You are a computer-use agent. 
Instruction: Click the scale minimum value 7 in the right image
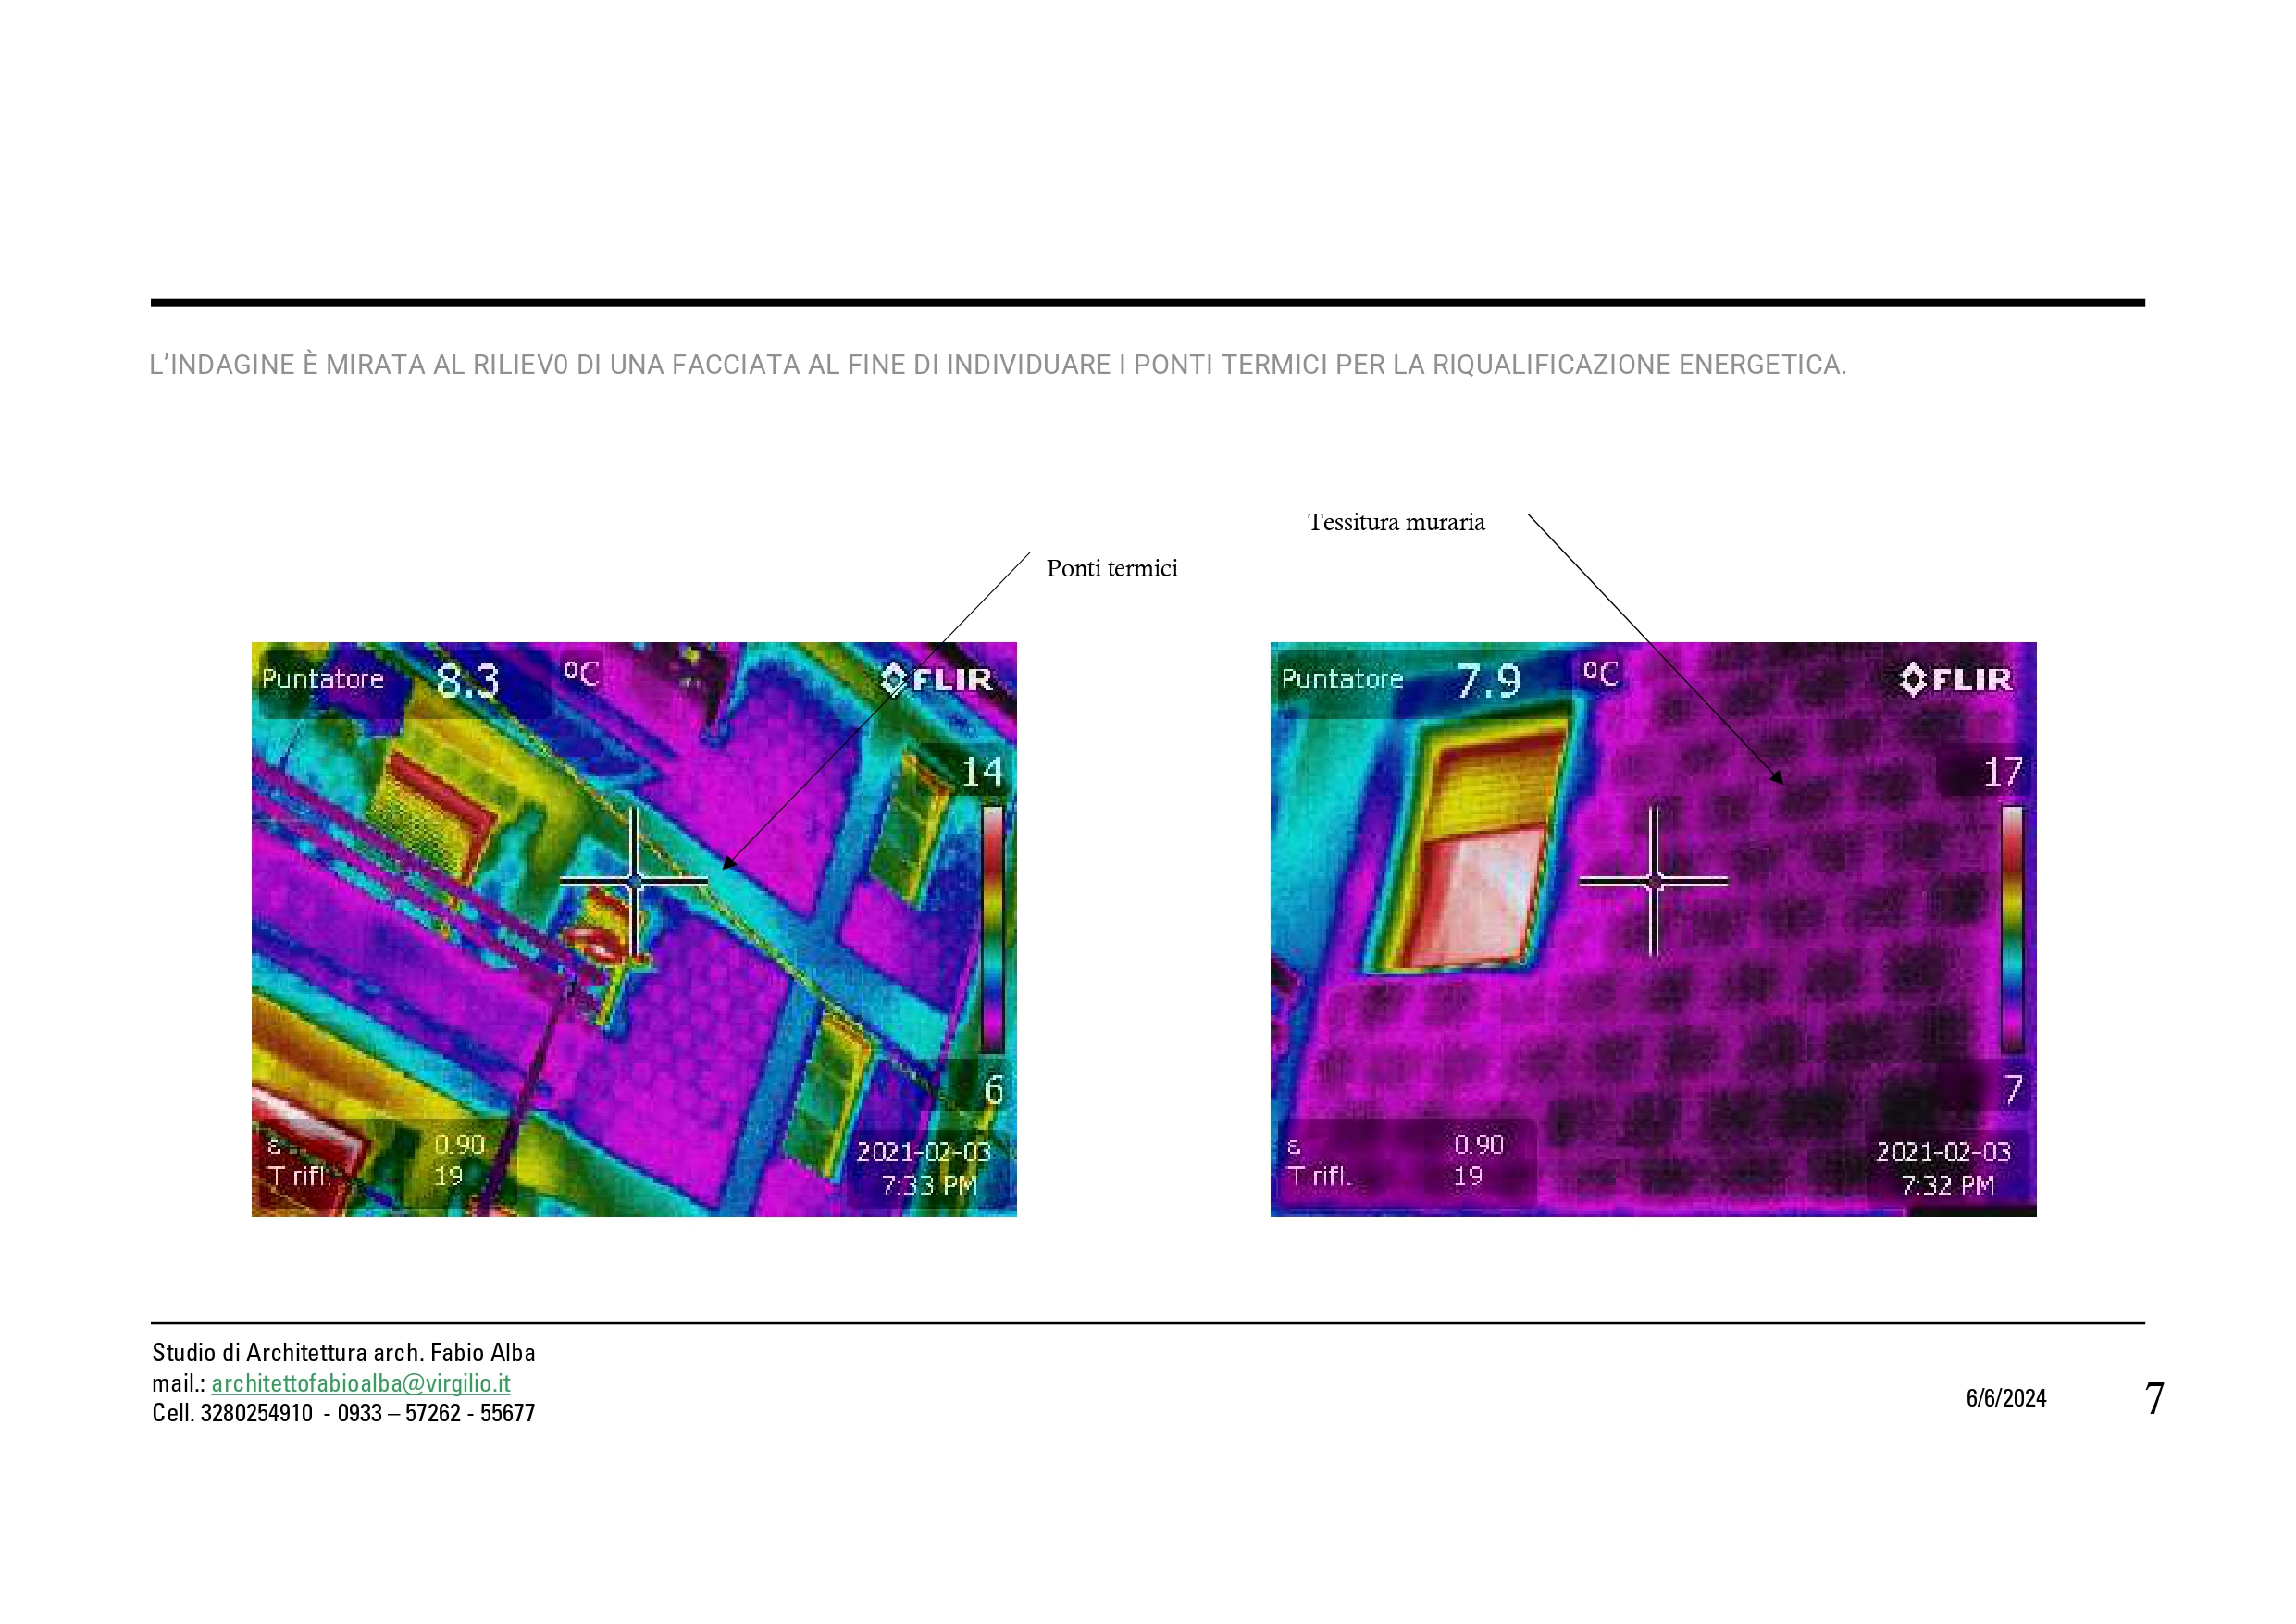[2014, 1090]
